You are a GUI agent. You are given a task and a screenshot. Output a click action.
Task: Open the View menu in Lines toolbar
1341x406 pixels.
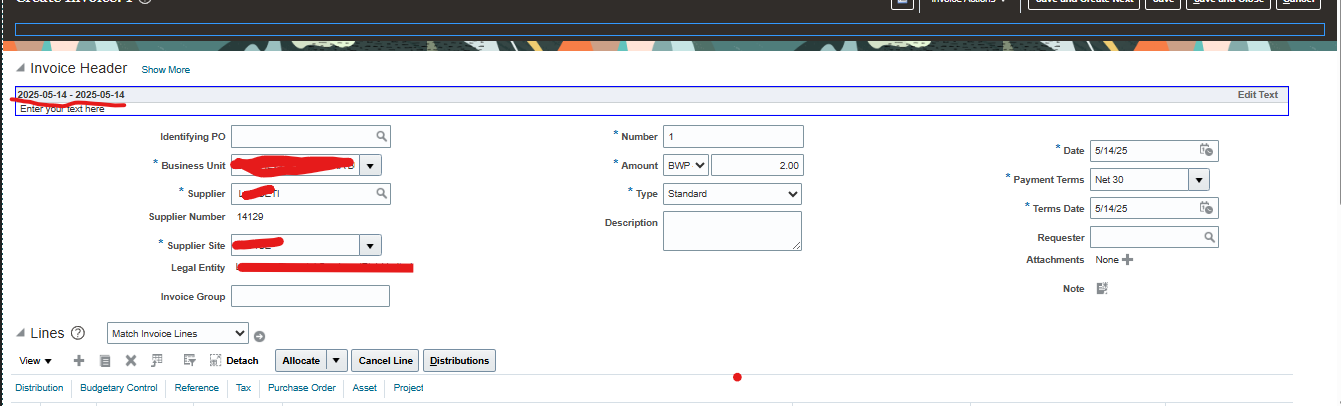36,361
